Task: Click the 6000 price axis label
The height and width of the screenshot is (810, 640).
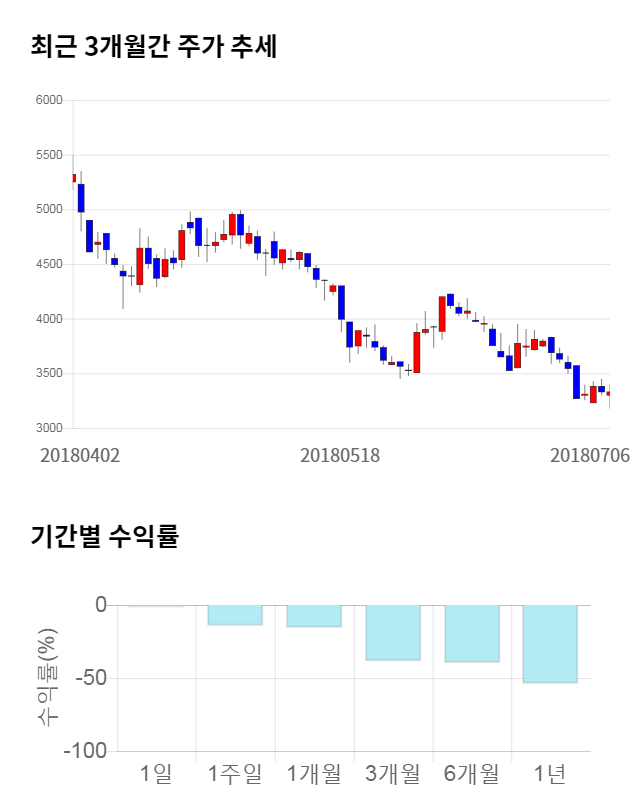Action: coord(49,101)
